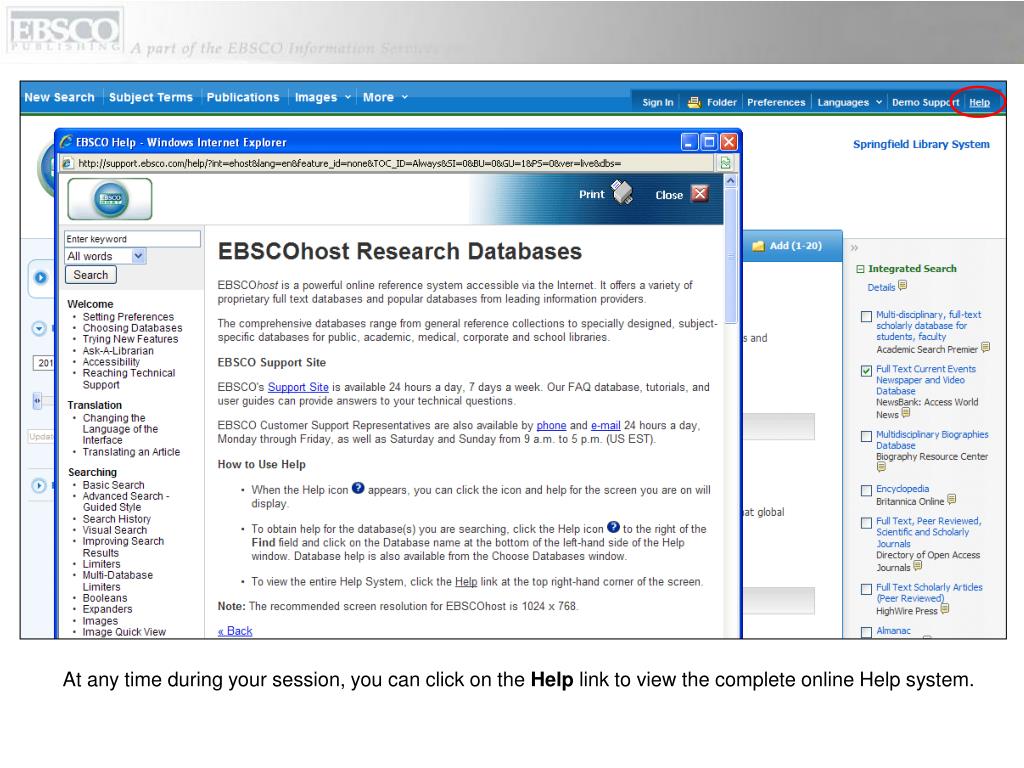The width and height of the screenshot is (1024, 768).
Task: Click the red Close X icon in Help header
Action: coord(699,194)
